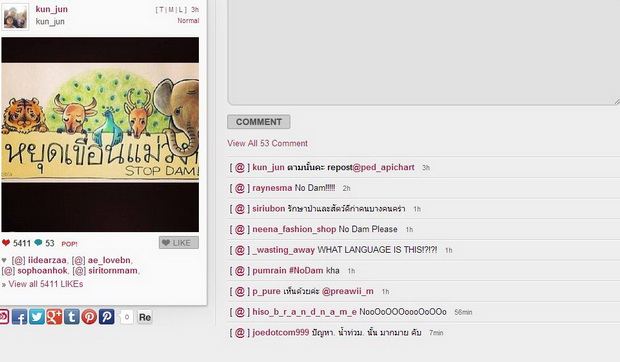
Task: Reply @ icon on p_pure comment
Action: 240,291
